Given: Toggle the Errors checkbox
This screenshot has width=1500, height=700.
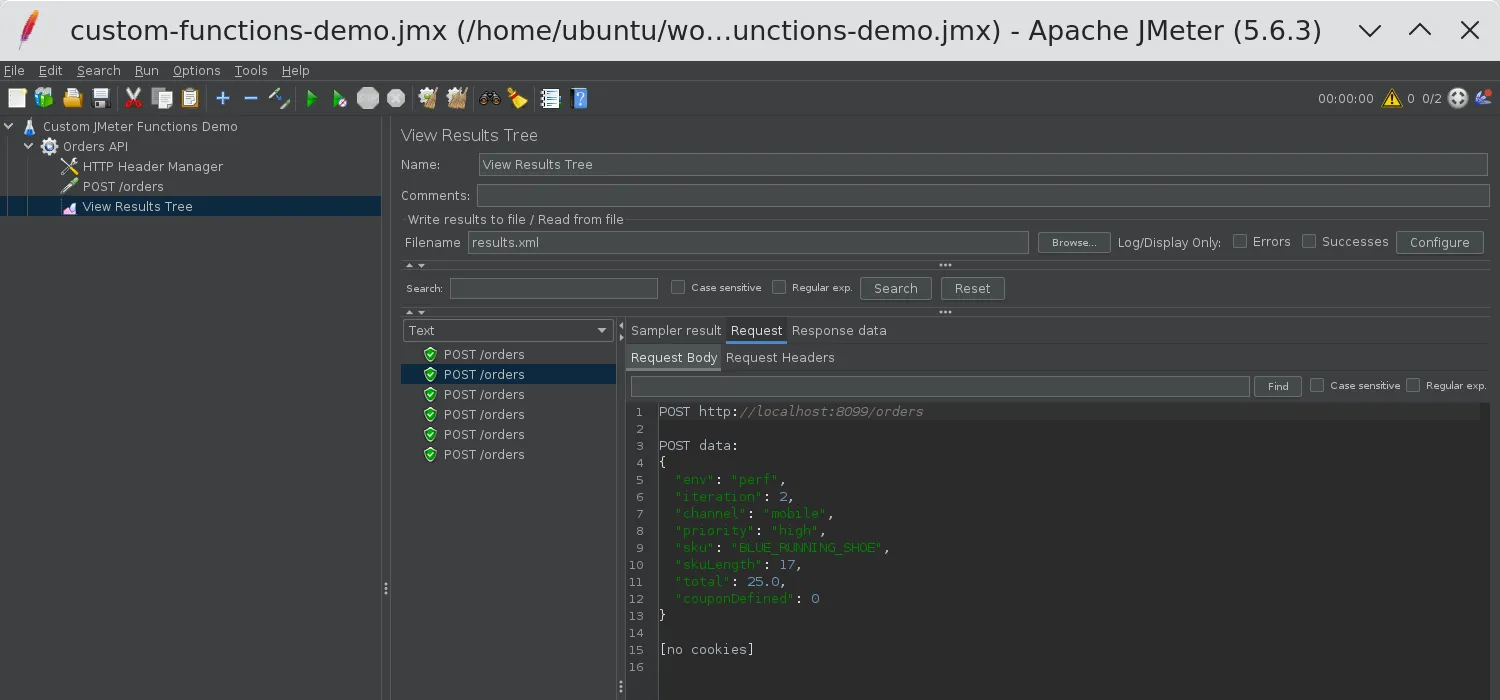Looking at the screenshot, I should tap(1240, 241).
